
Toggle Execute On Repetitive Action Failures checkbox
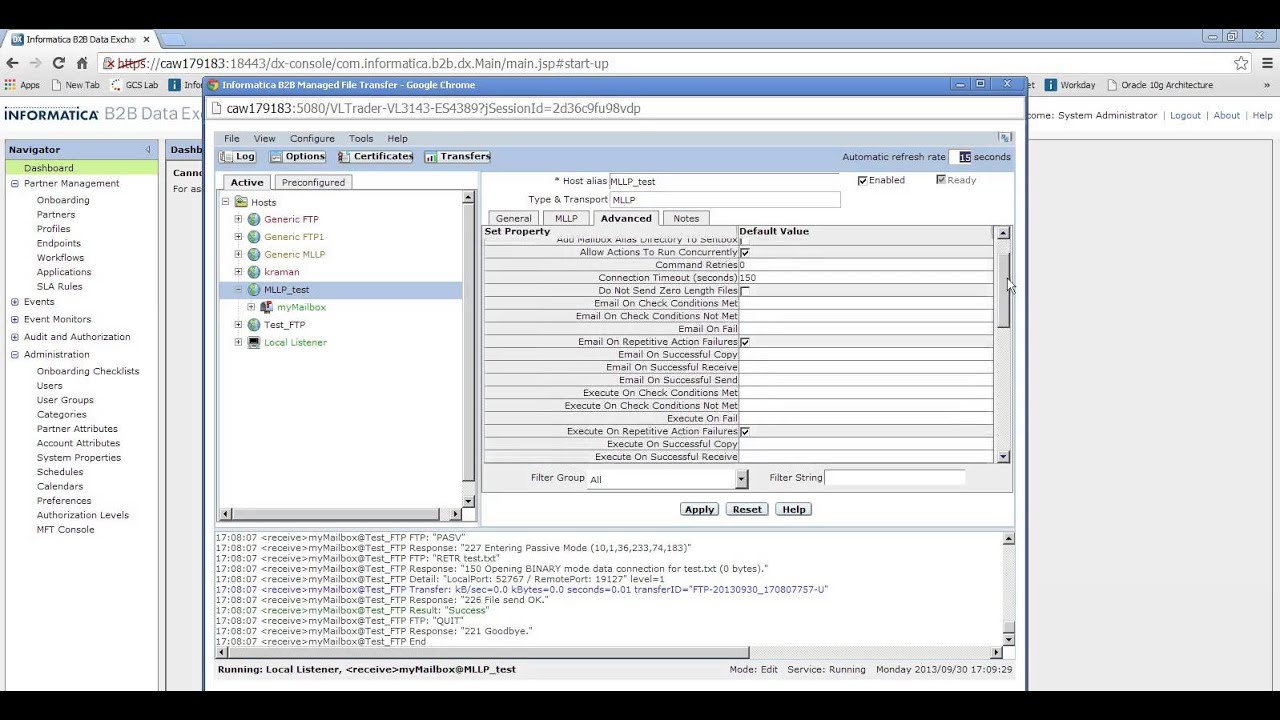tap(745, 432)
